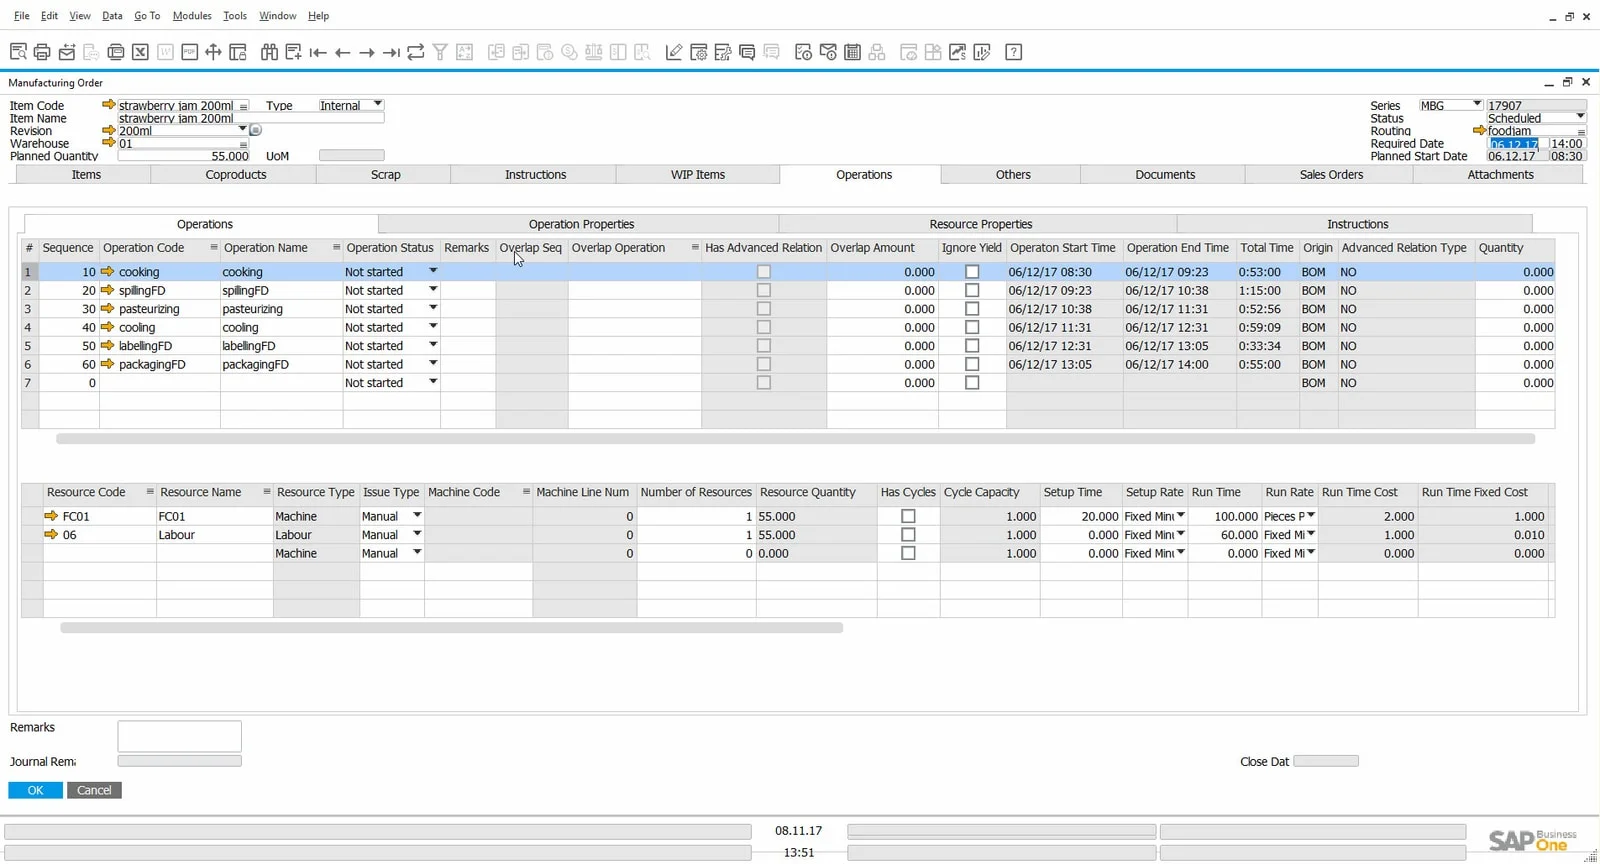Follow link arrow next to cooking operation
This screenshot has height=864, width=1600.
tap(108, 271)
